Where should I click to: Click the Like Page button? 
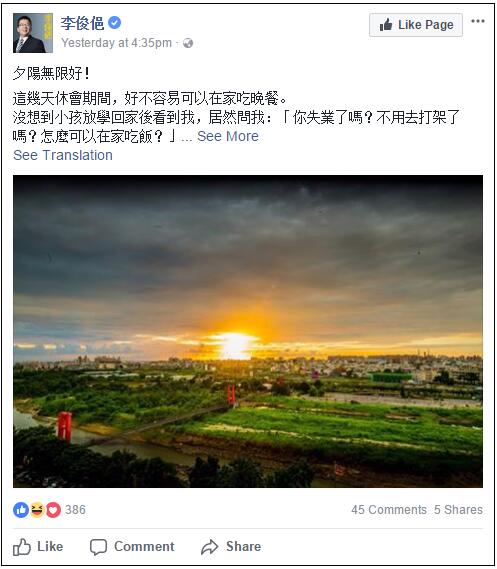[416, 25]
